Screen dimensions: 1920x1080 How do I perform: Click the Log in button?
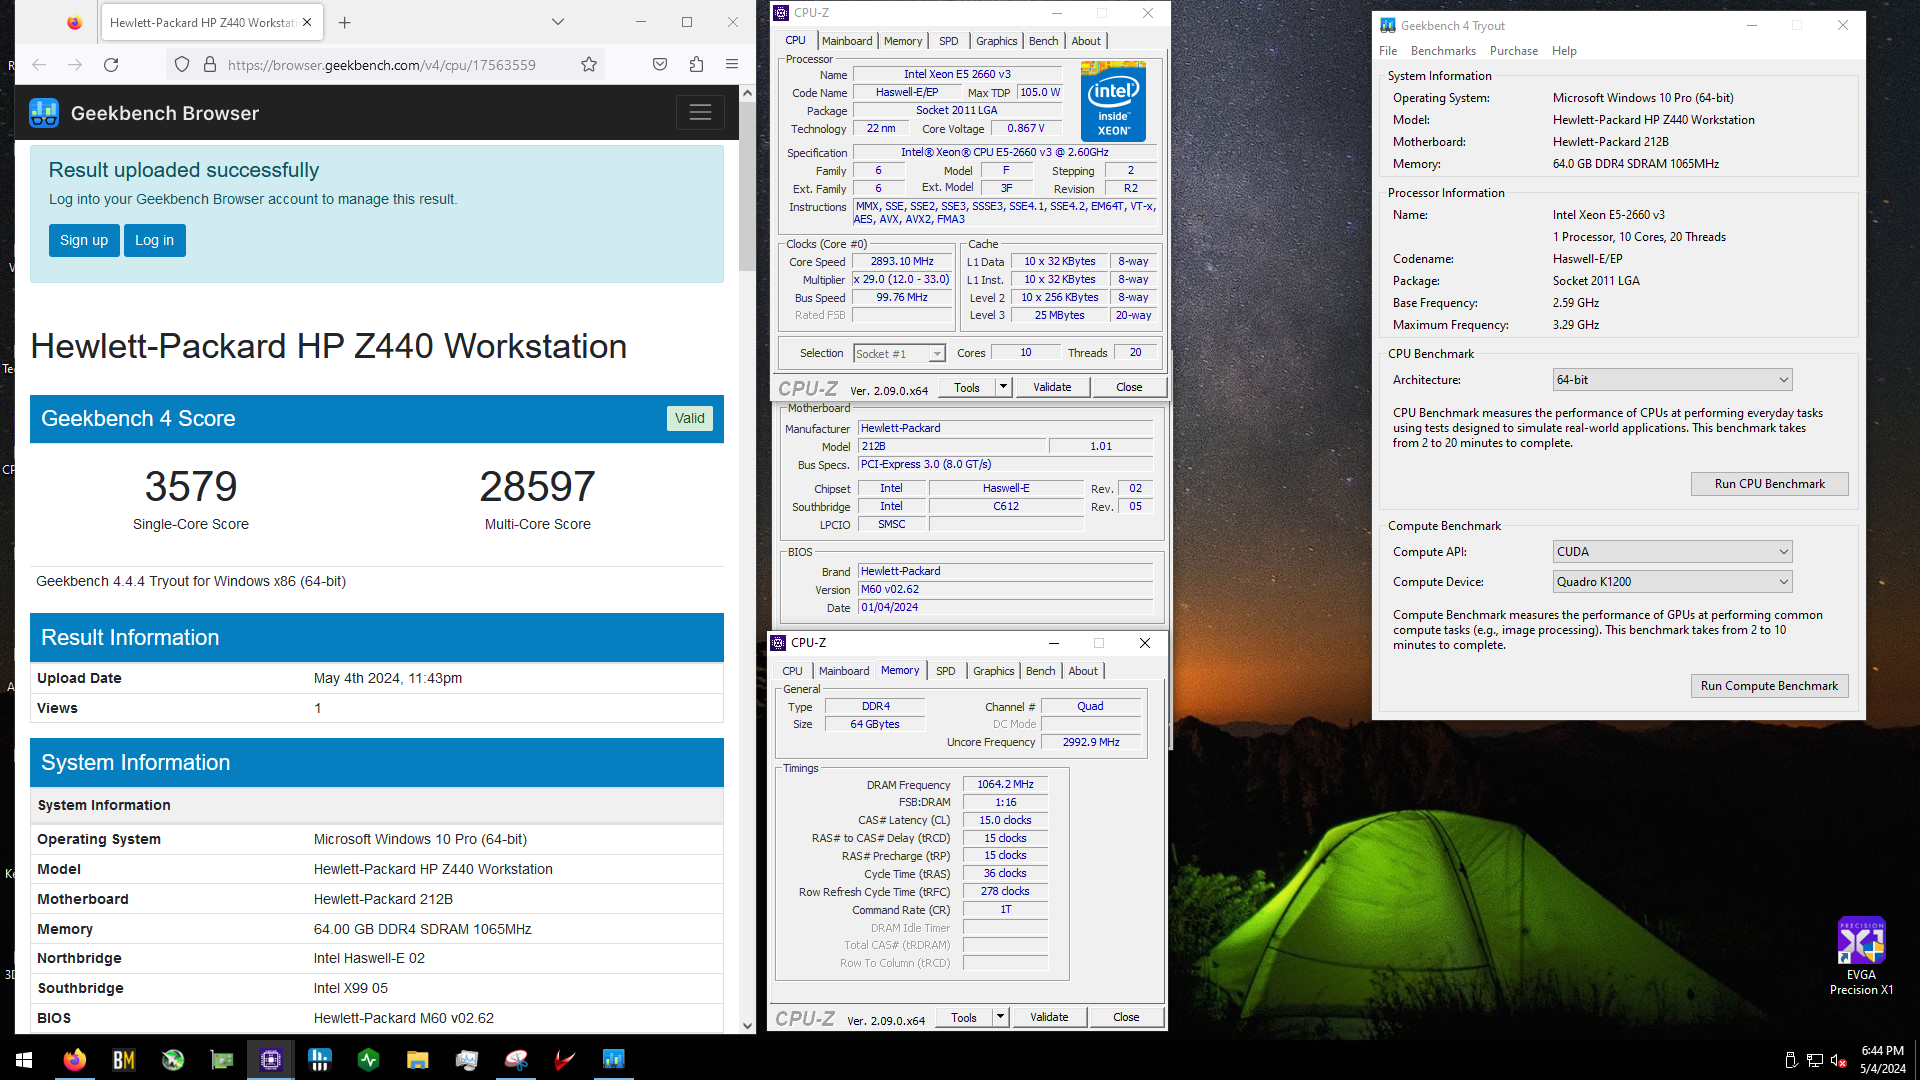(x=155, y=240)
